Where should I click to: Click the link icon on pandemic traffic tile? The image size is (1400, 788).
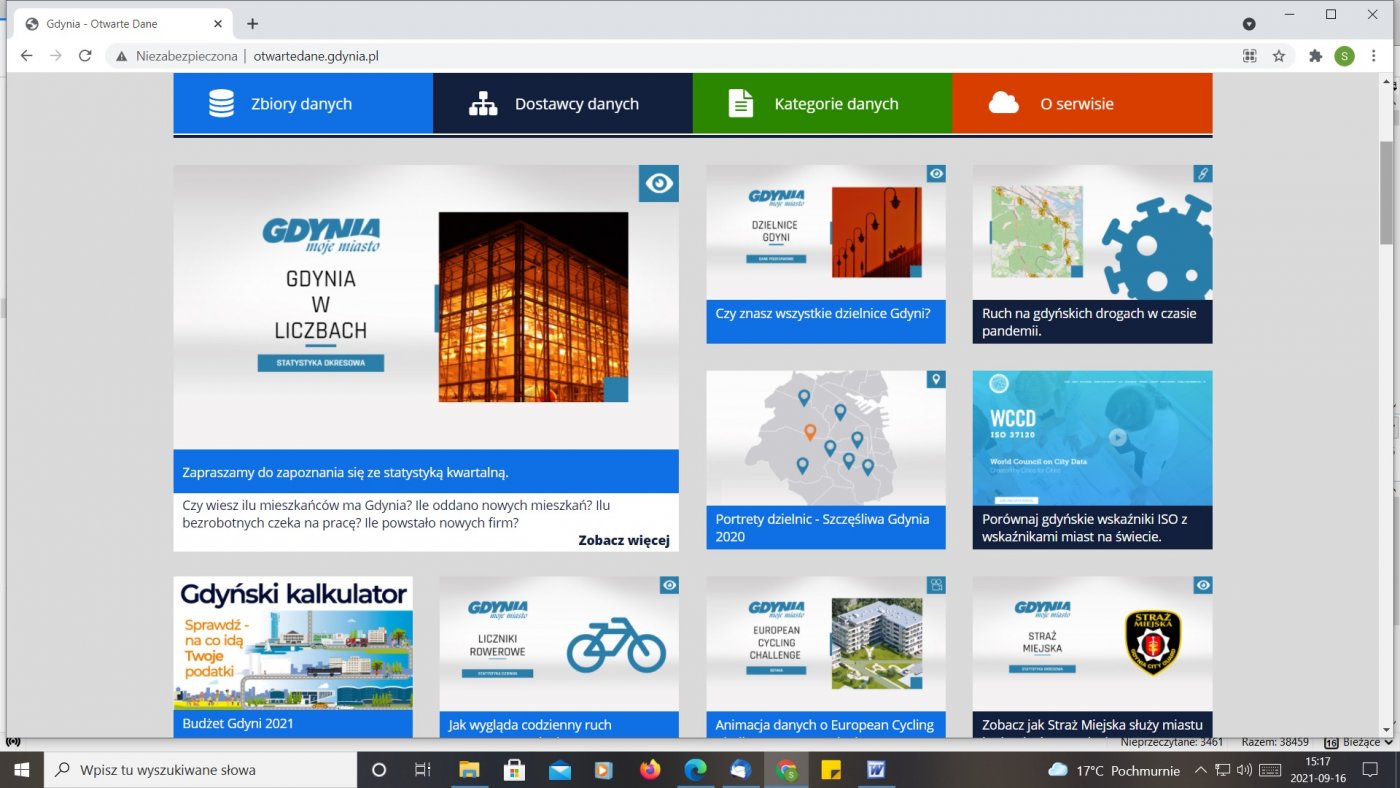(x=1203, y=174)
